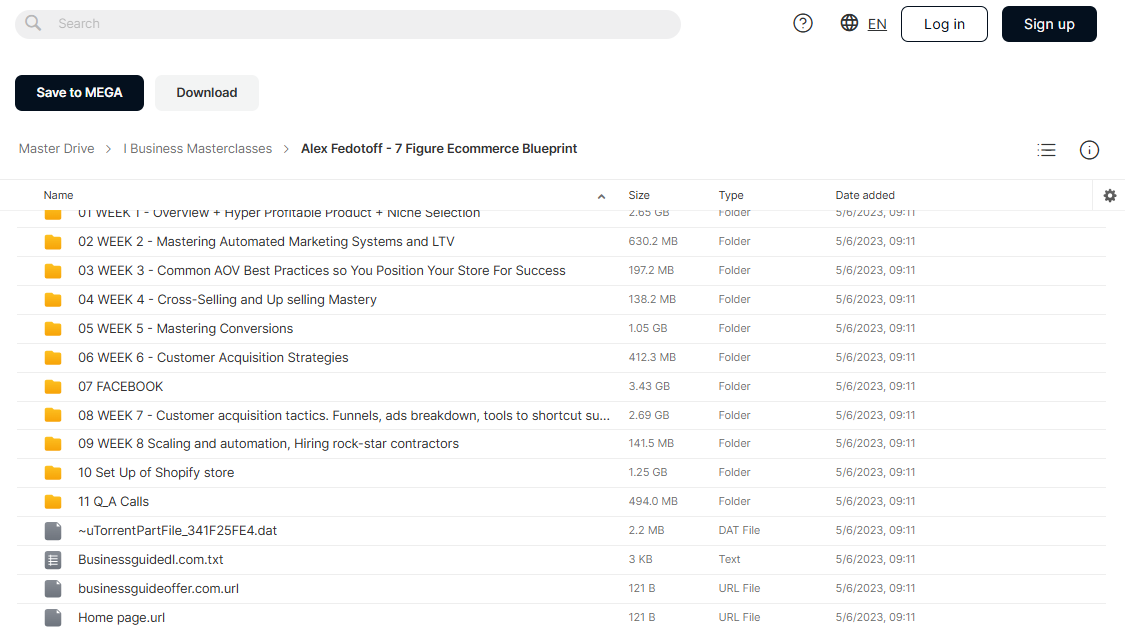Click text file icon of Businessguidedl.com.txt
1125x631 pixels.
click(53, 559)
